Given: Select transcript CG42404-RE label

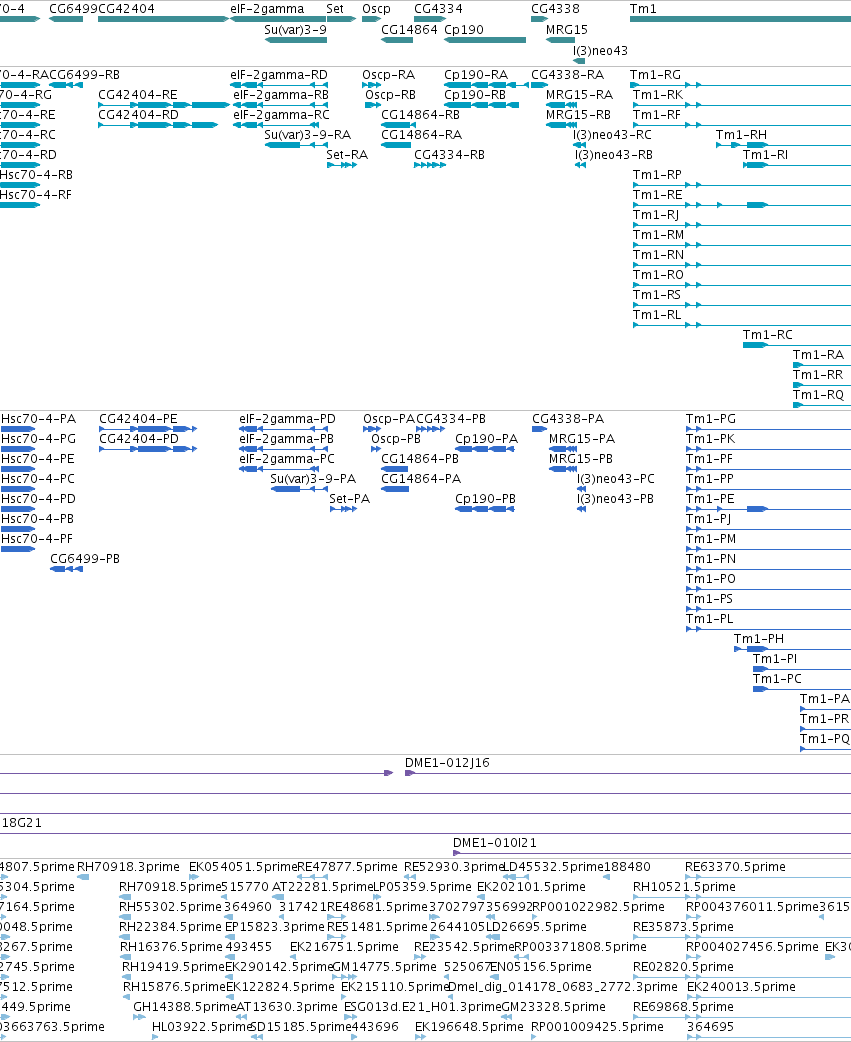Looking at the screenshot, I should [138, 95].
